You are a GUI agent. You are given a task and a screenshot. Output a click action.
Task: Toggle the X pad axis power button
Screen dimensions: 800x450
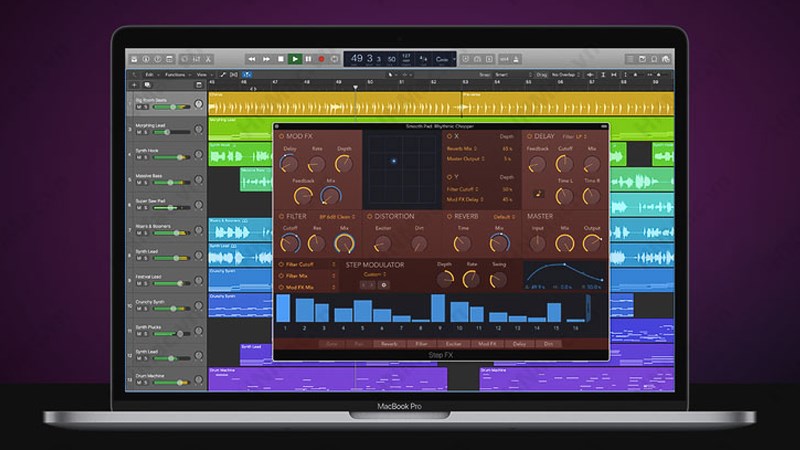pyautogui.click(x=449, y=136)
